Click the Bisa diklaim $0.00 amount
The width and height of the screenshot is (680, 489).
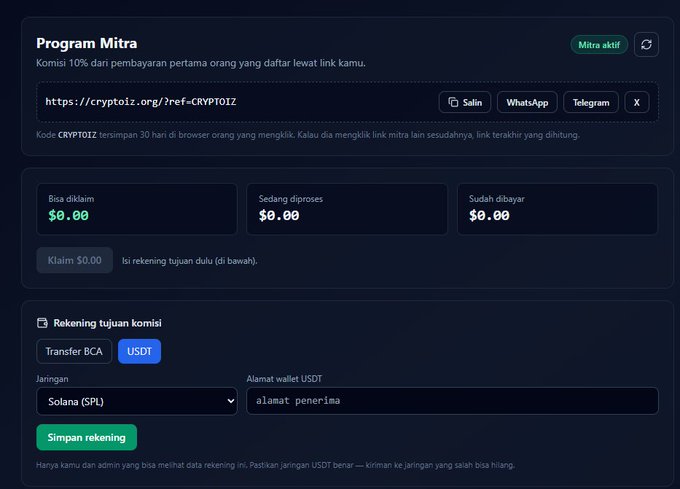(69, 215)
